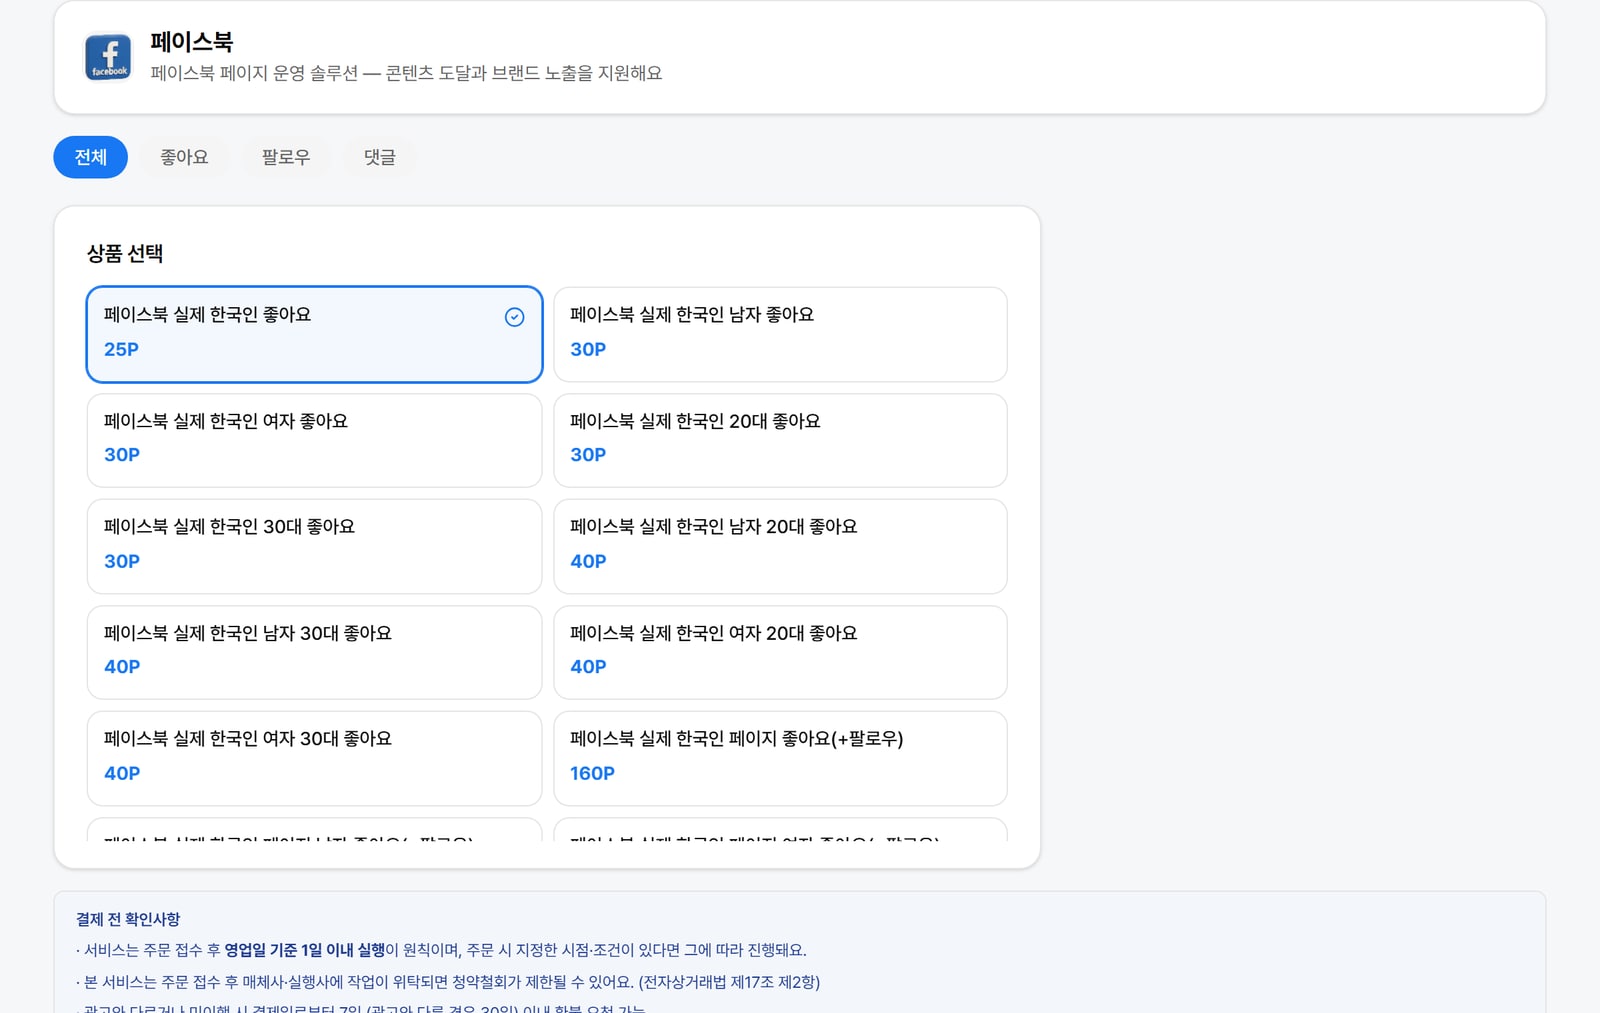
Task: Select 페이지 좋아요(+팔로우) 160P product
Action: click(780, 758)
